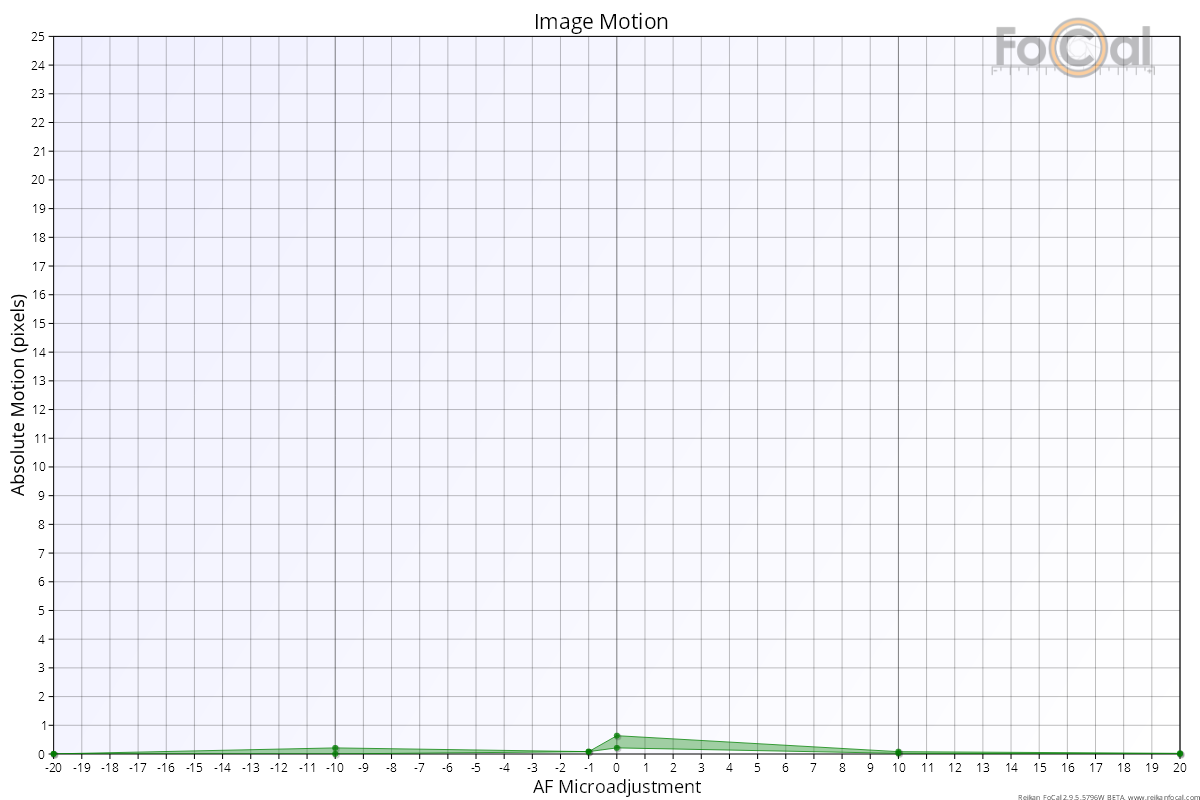Select the data point at microadjustment 10

pos(898,752)
